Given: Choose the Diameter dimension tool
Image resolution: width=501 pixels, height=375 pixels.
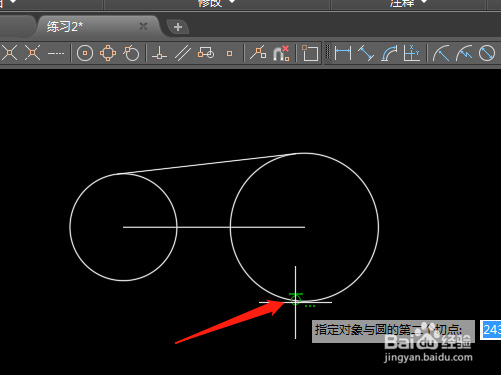Looking at the screenshot, I should pyautogui.click(x=487, y=53).
